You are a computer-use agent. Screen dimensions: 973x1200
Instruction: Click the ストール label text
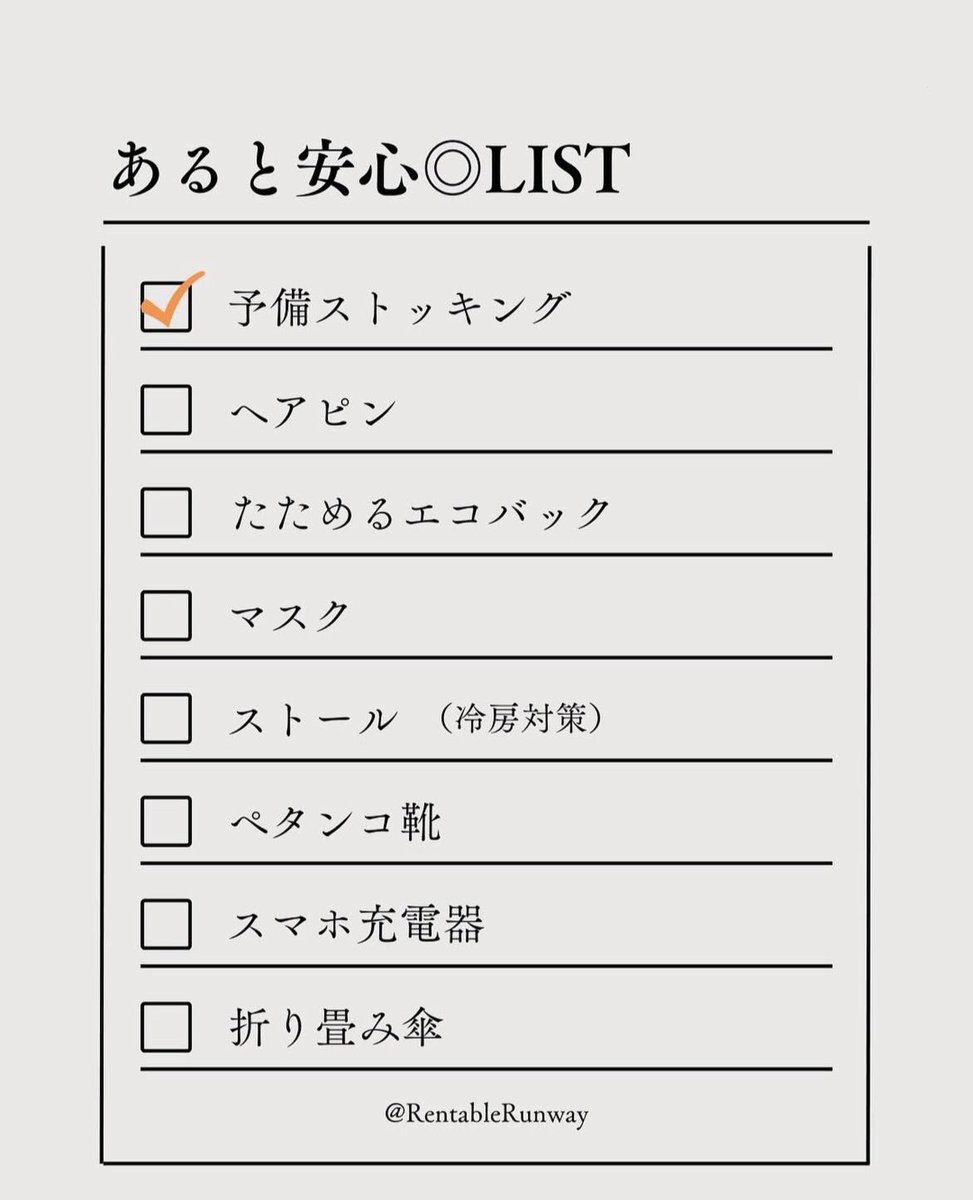[312, 720]
